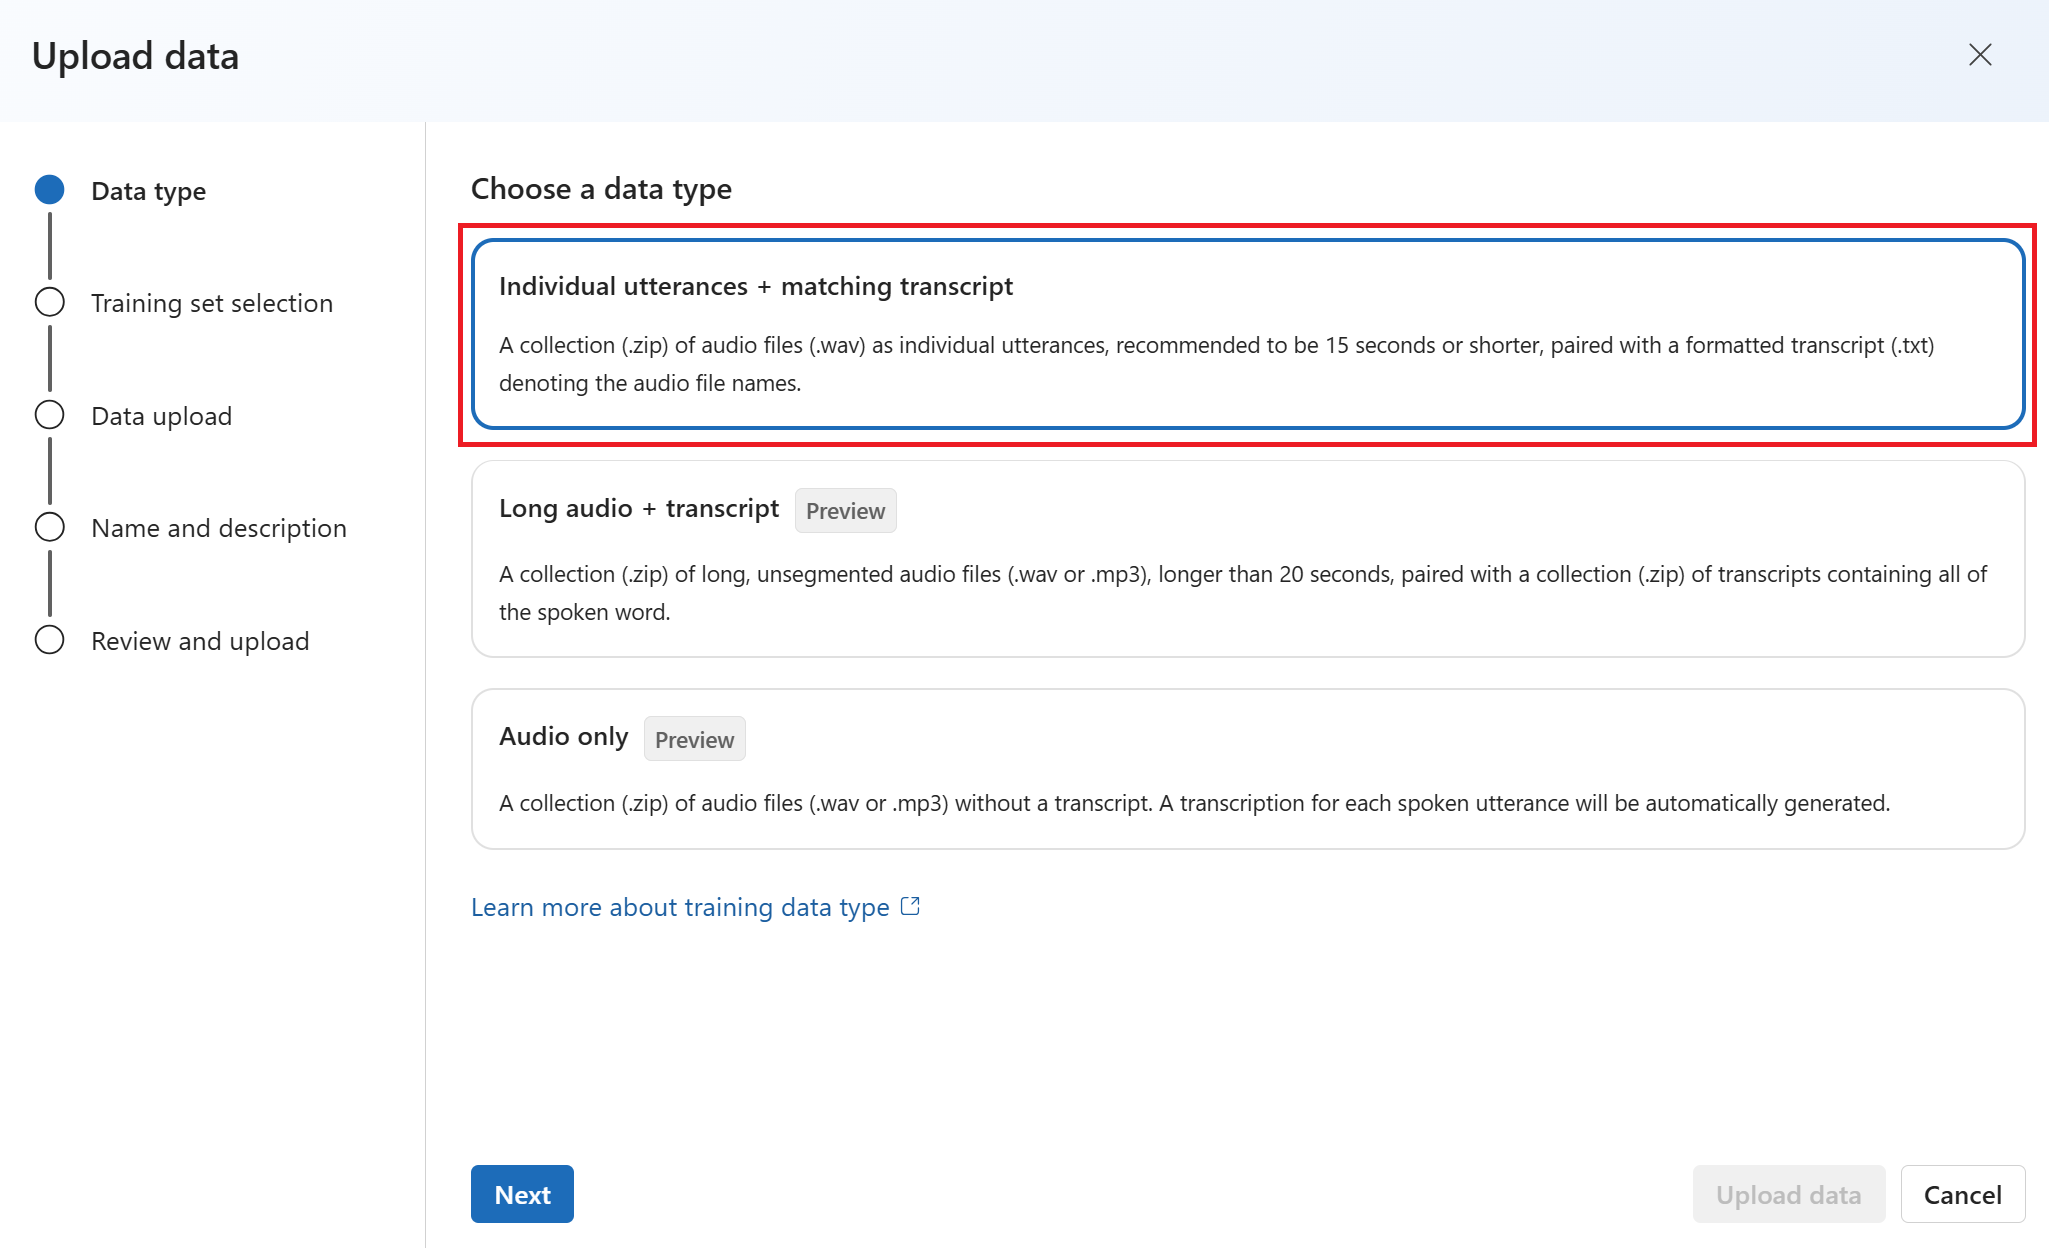Open Name and description step label
This screenshot has width=2049, height=1248.
tap(219, 528)
